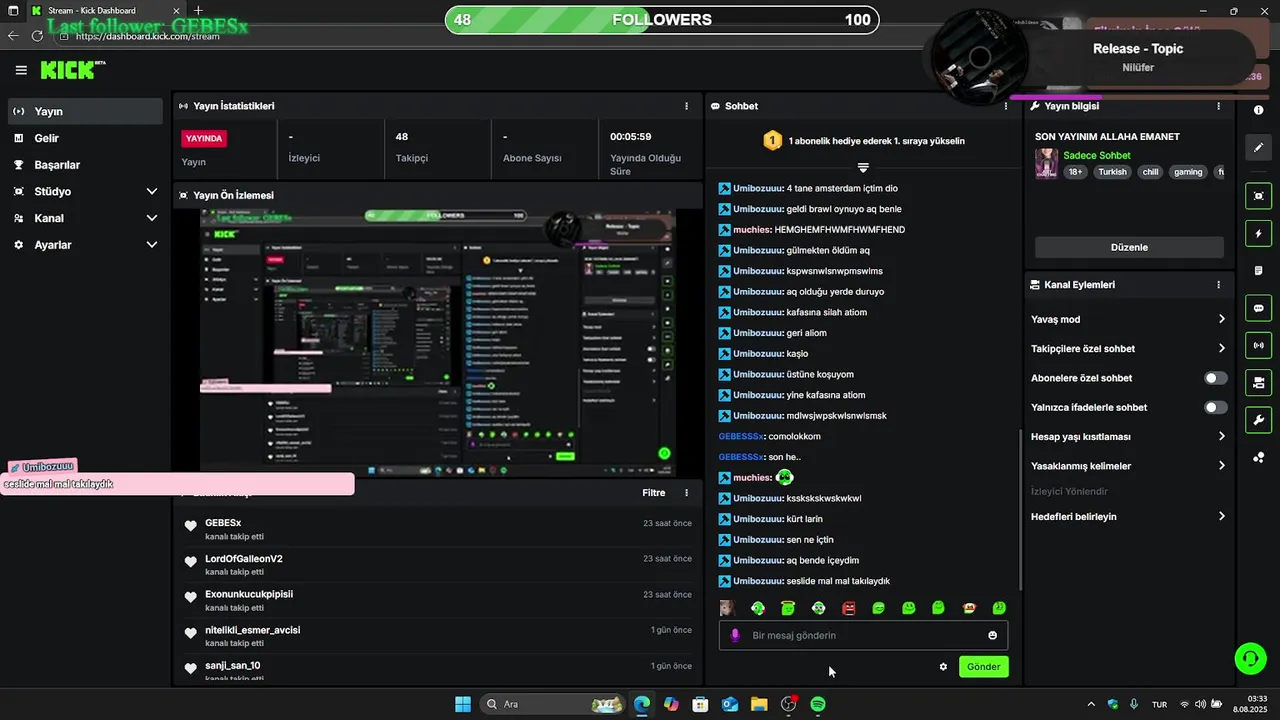Open OBS Studio from the taskbar
The image size is (1280, 720).
[789, 704]
